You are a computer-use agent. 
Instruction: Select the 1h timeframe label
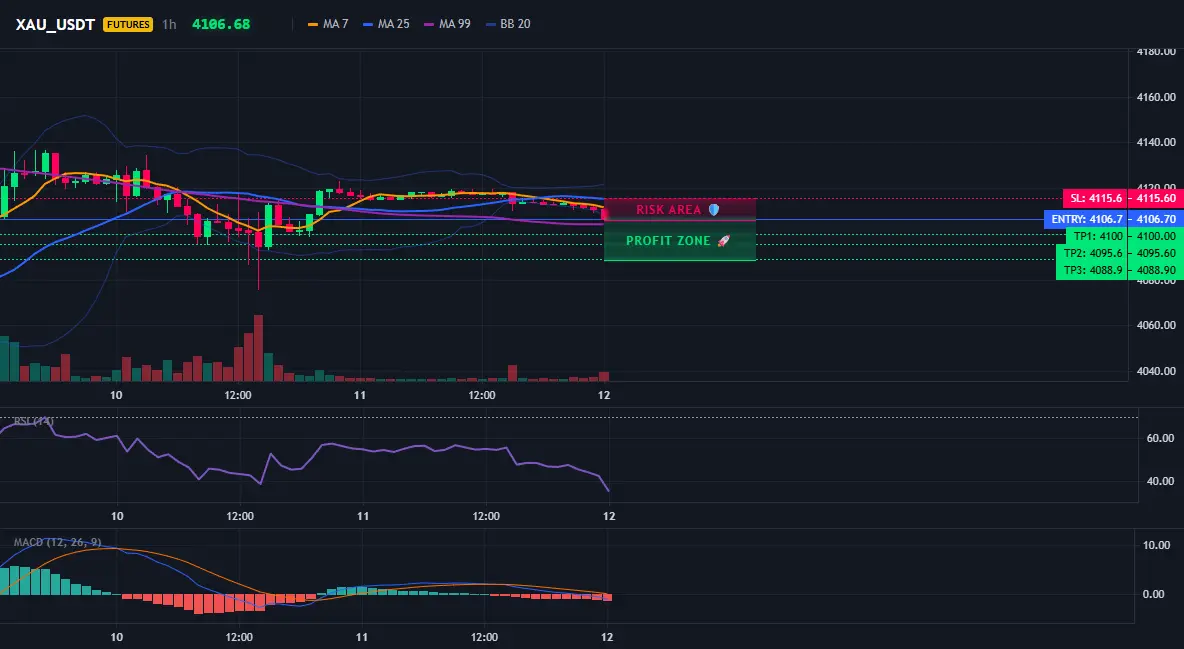169,24
